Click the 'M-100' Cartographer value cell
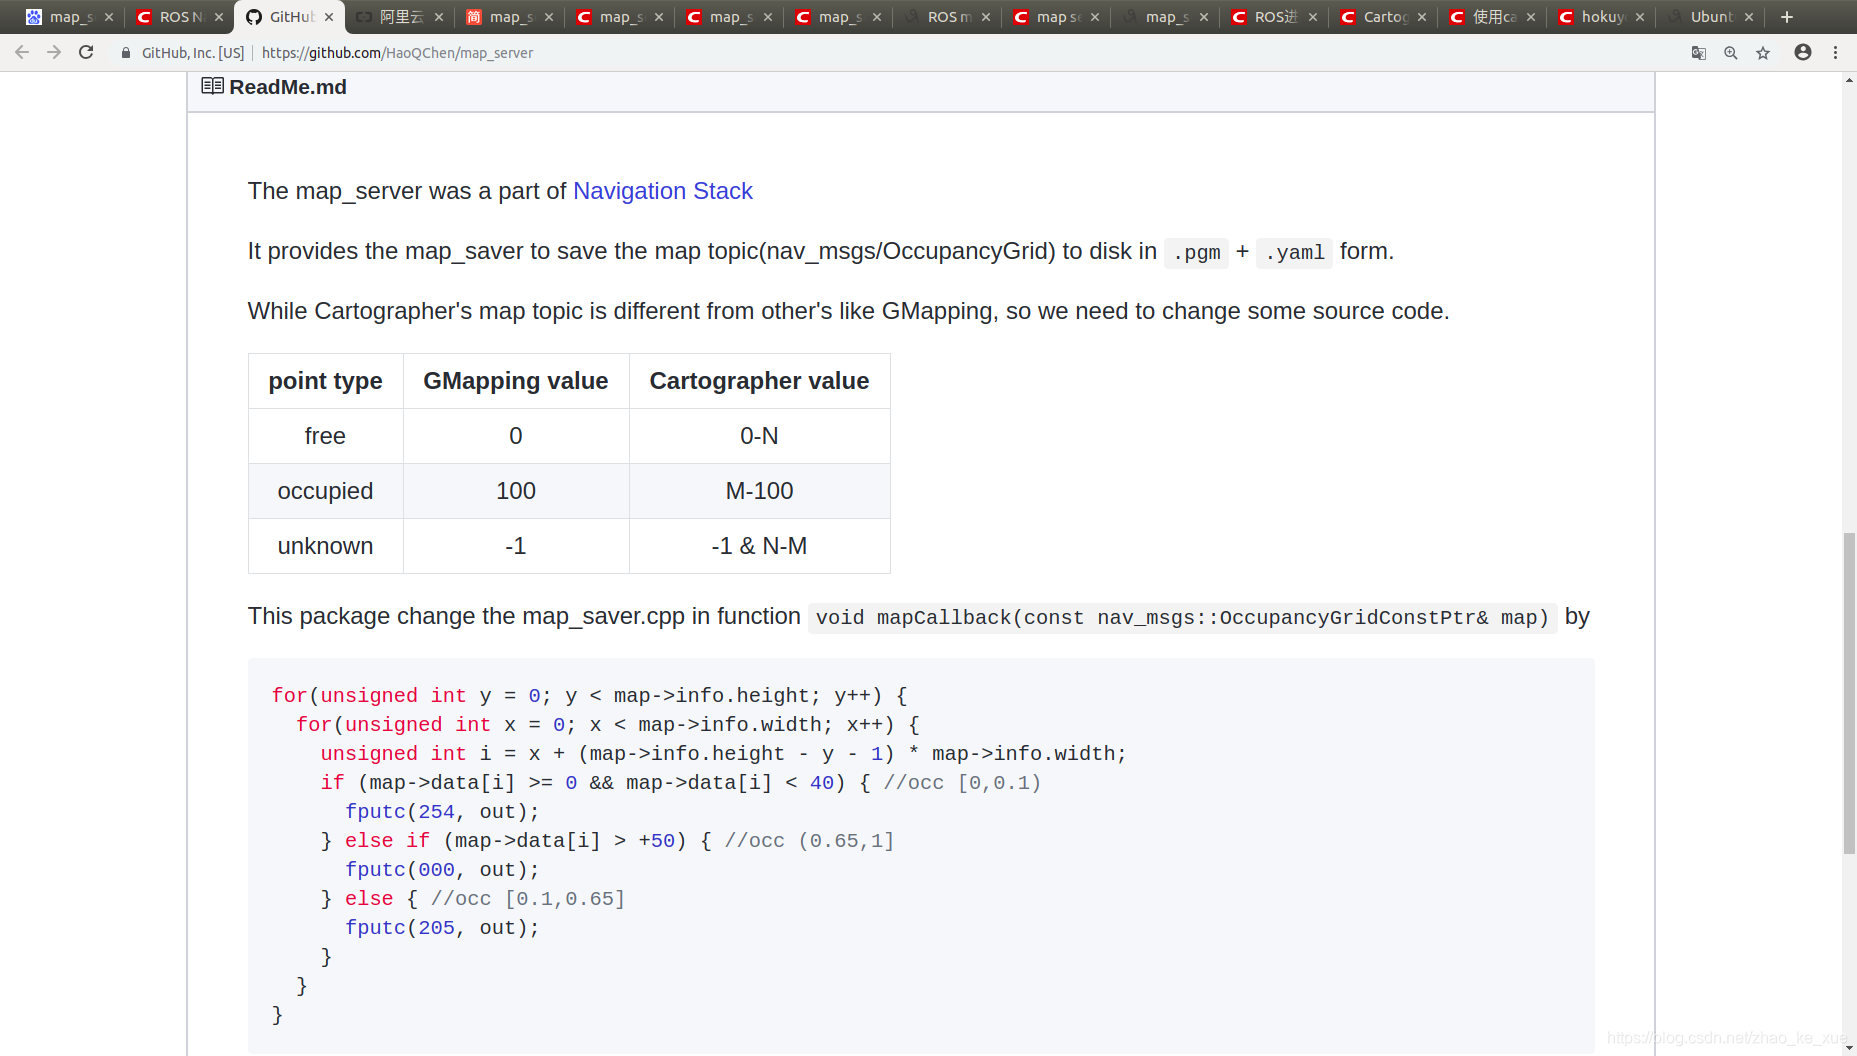The width and height of the screenshot is (1857, 1056). 759,491
